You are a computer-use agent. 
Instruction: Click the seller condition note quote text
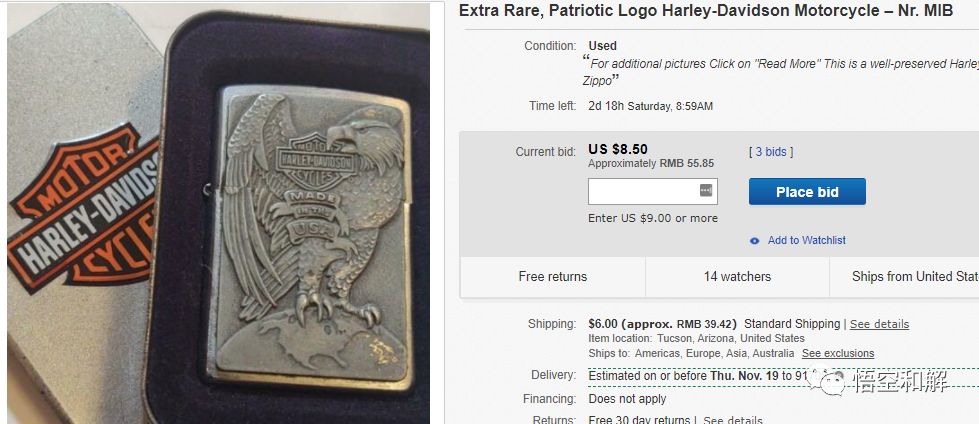click(x=780, y=72)
